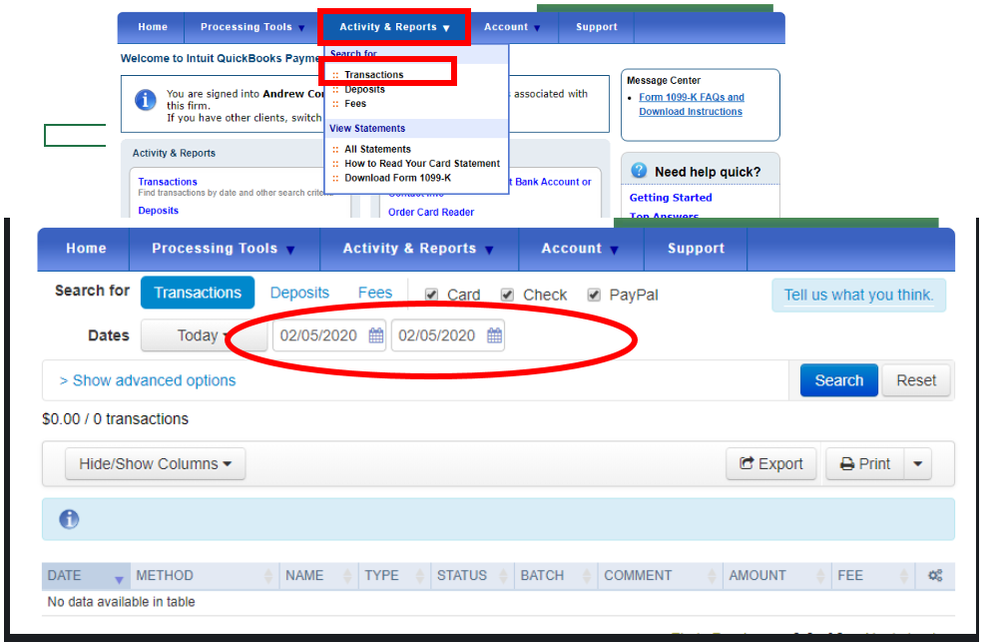Go to Home in lower navbar
The image size is (999, 642).
coord(86,248)
